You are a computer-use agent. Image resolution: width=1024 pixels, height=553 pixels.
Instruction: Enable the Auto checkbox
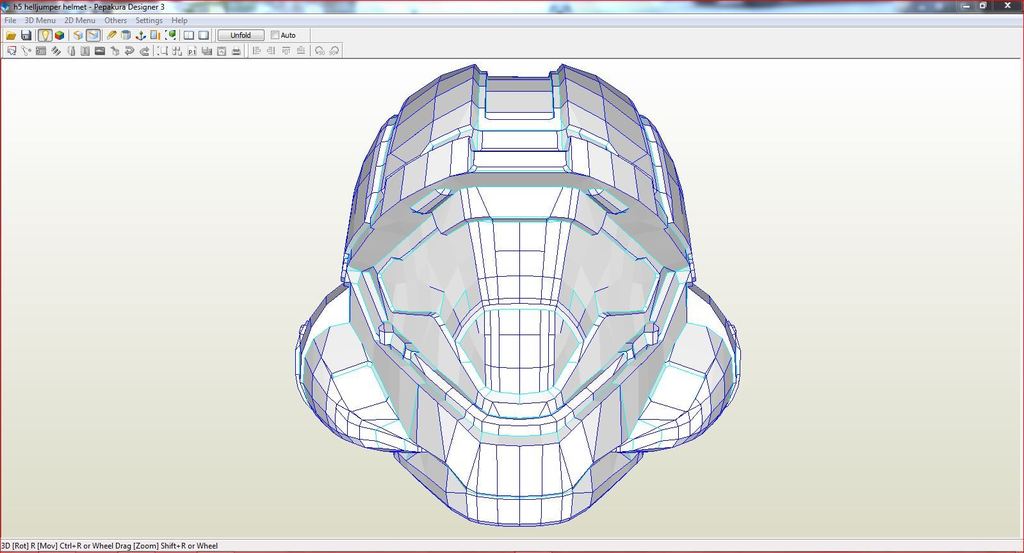(x=275, y=35)
